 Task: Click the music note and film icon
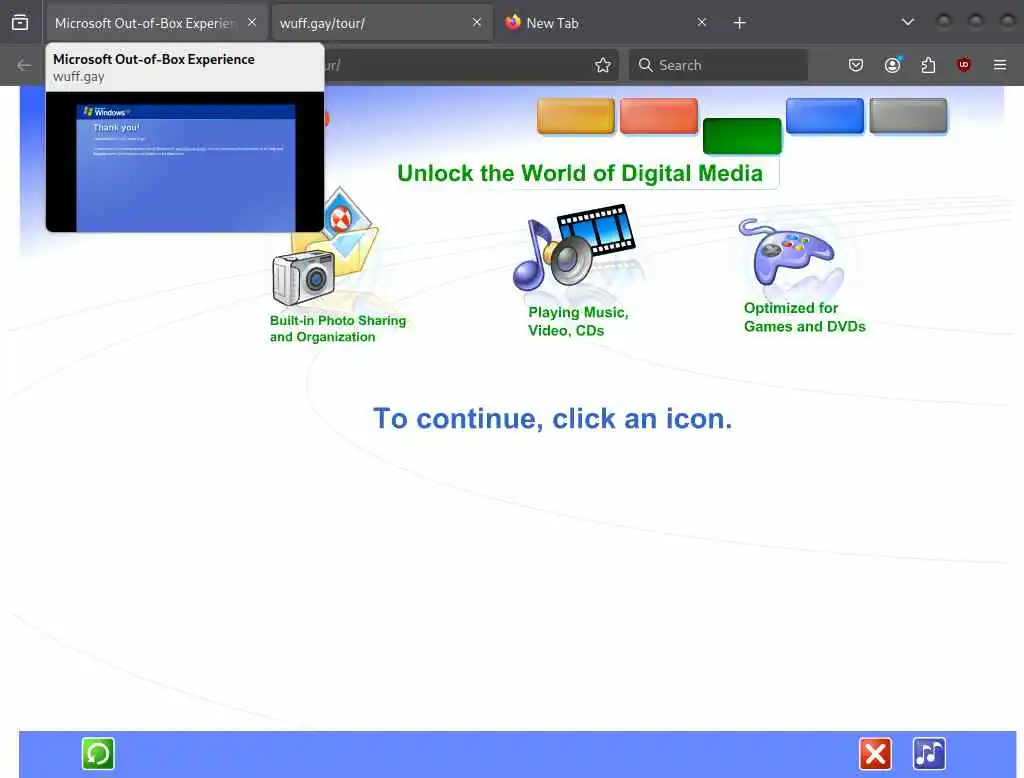click(x=573, y=247)
